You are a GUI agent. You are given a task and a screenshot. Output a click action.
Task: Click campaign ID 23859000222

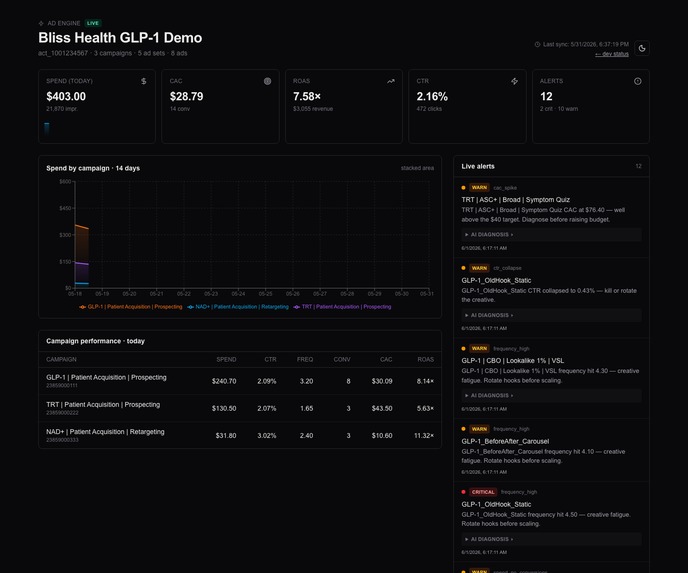(62, 413)
